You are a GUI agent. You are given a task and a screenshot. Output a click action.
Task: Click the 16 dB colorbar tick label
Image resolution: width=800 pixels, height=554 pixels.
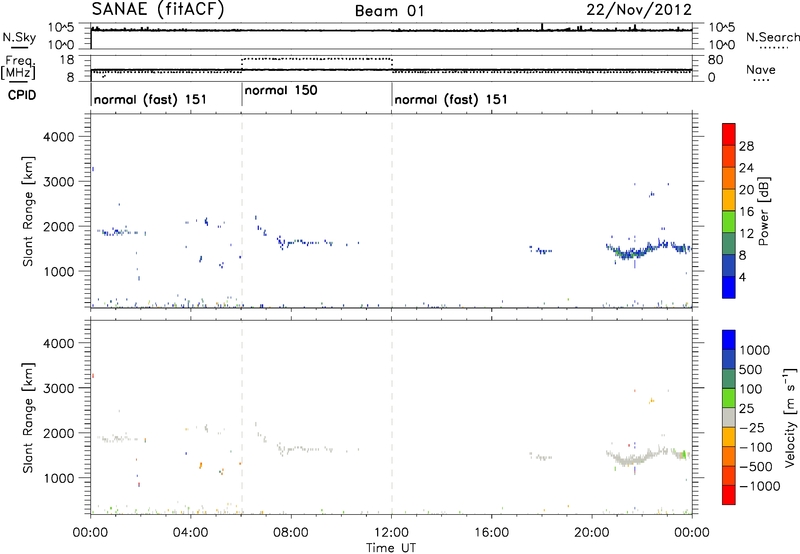coord(746,212)
